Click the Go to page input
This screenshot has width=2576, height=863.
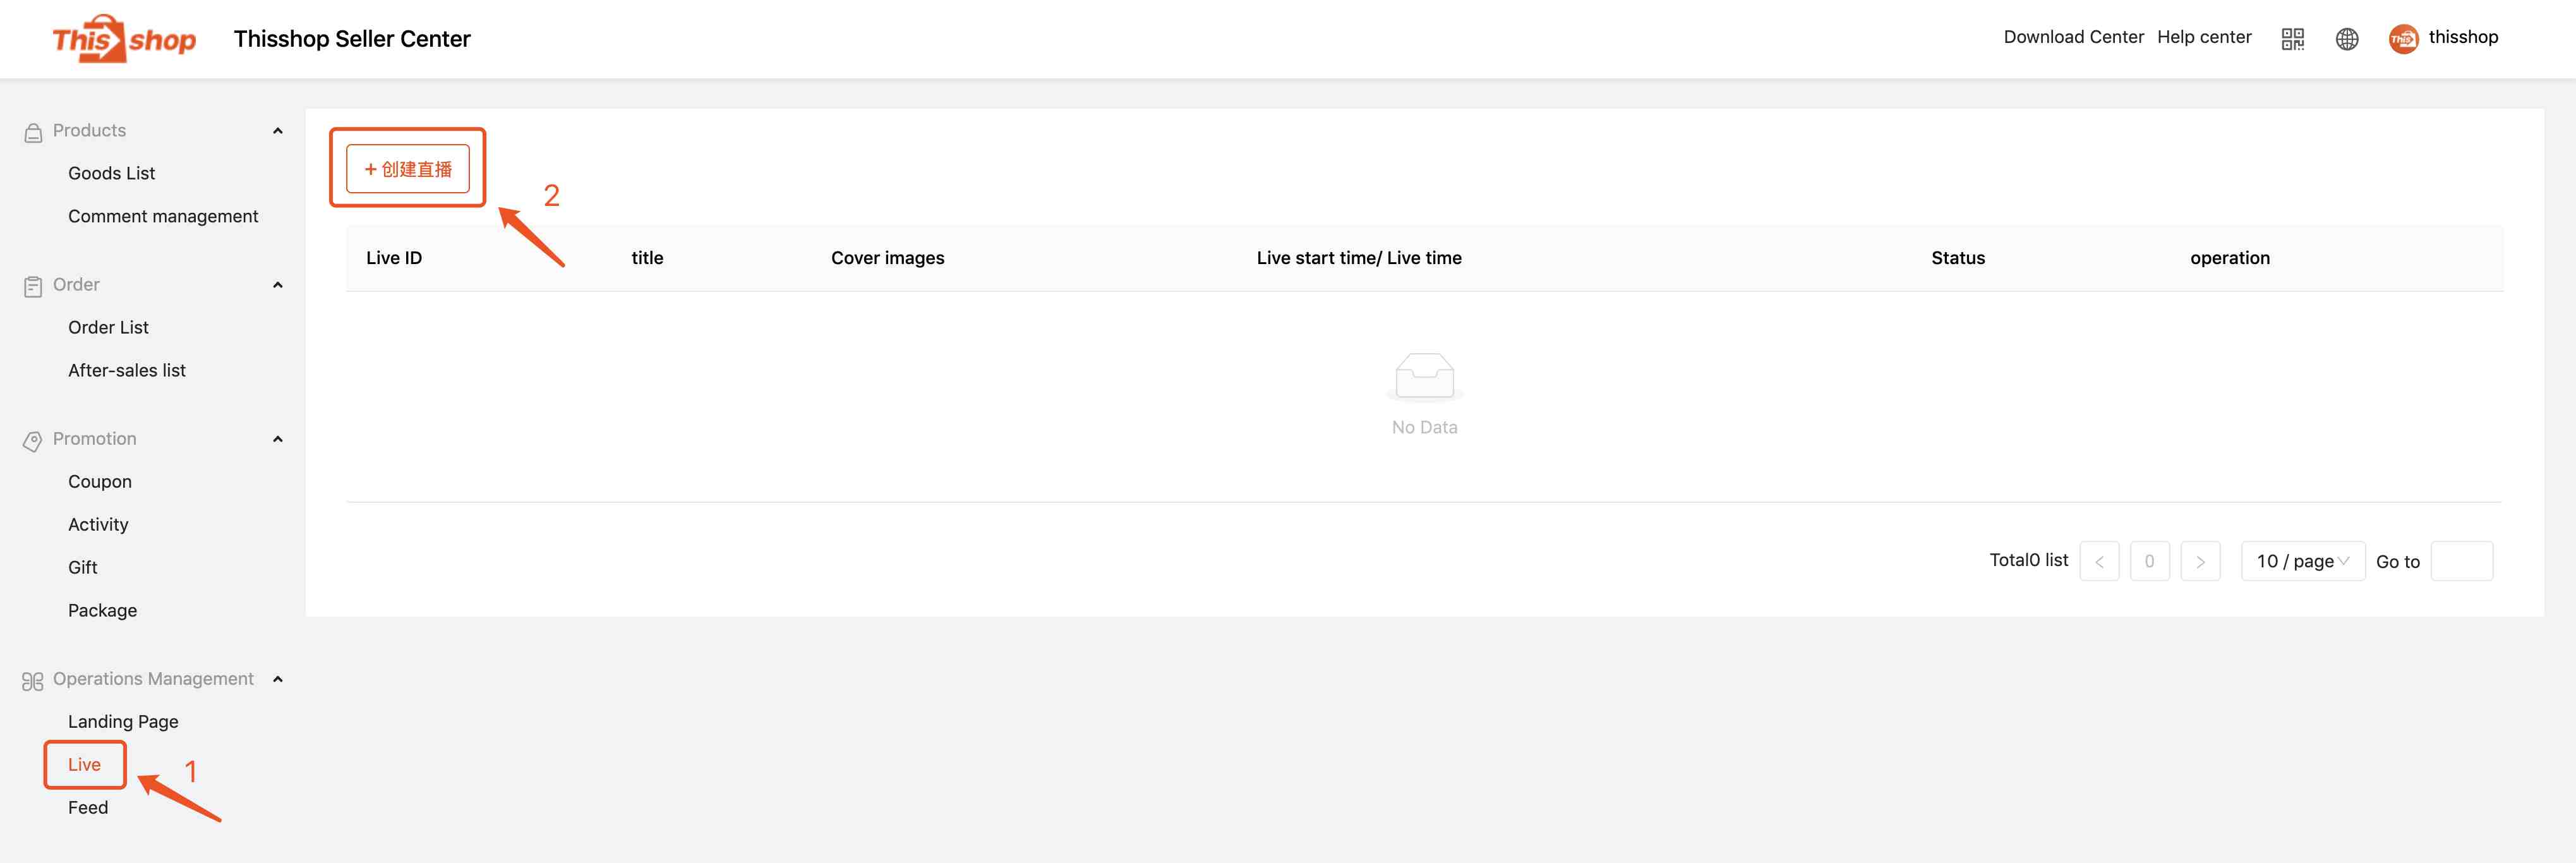(2461, 561)
